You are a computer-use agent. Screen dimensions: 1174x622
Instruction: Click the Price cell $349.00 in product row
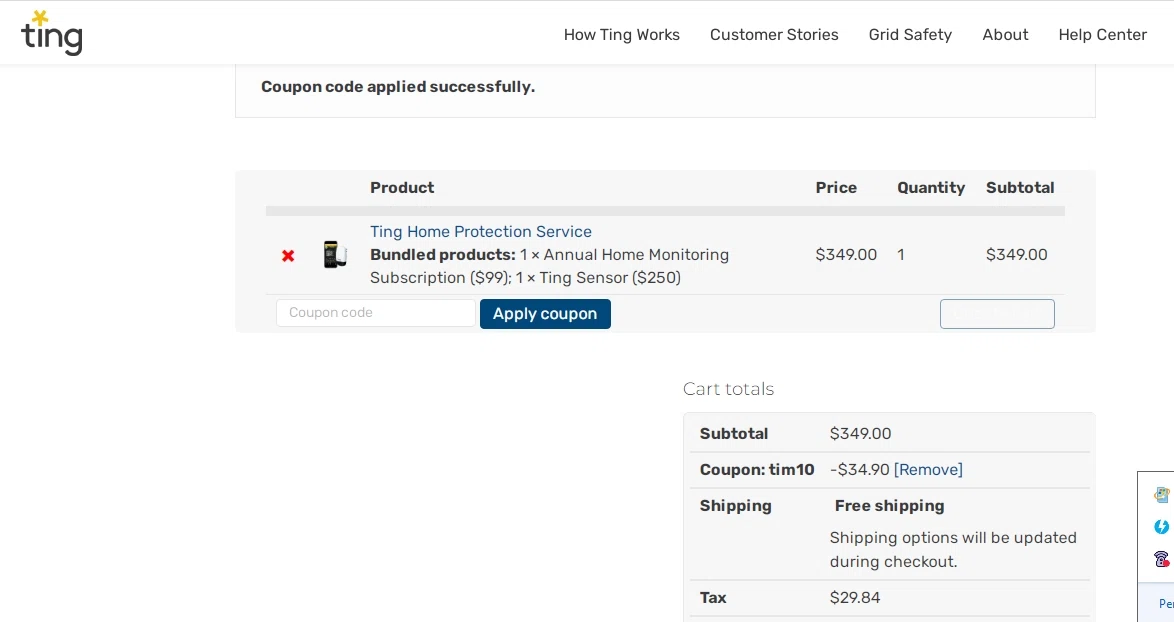(x=846, y=254)
